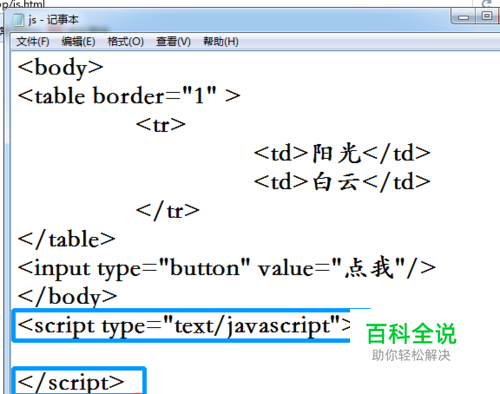
Task: Maximize the js Notepad window
Action: tap(487, 16)
